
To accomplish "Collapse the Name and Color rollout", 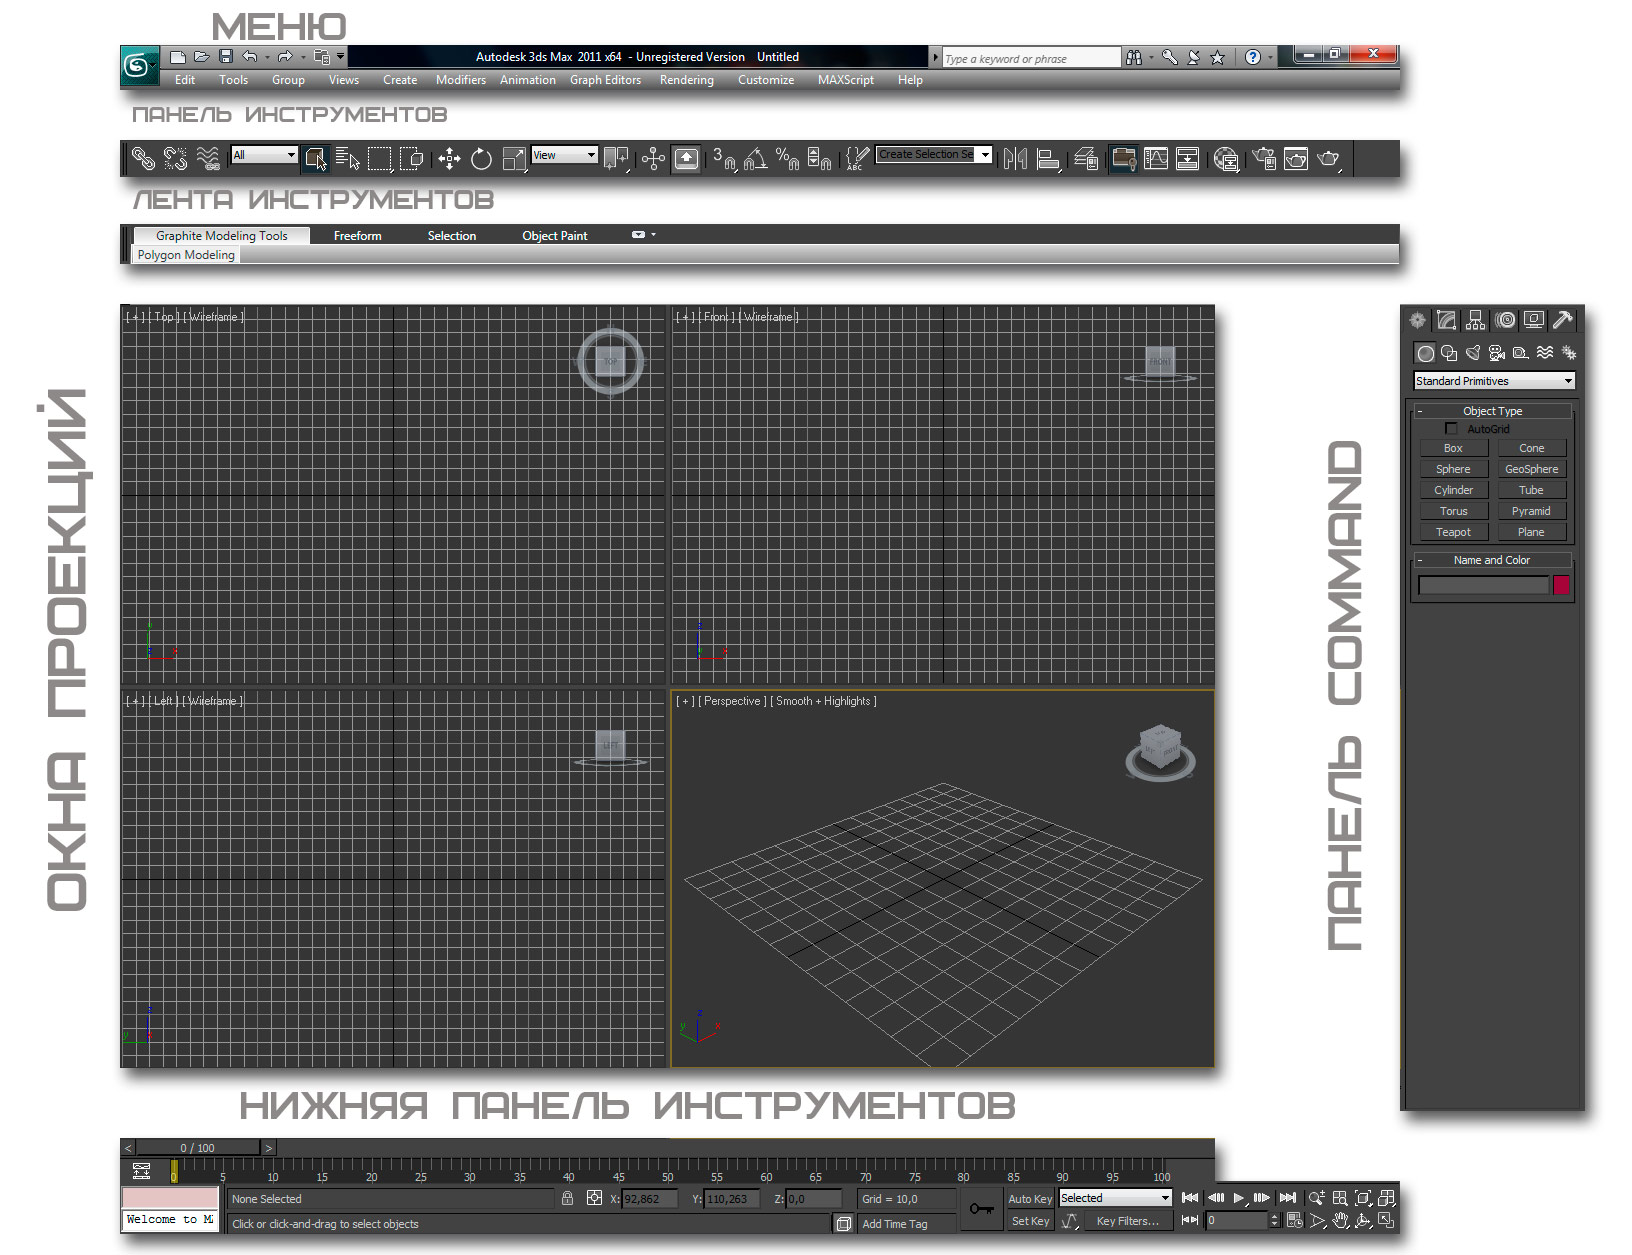I will (x=1492, y=560).
